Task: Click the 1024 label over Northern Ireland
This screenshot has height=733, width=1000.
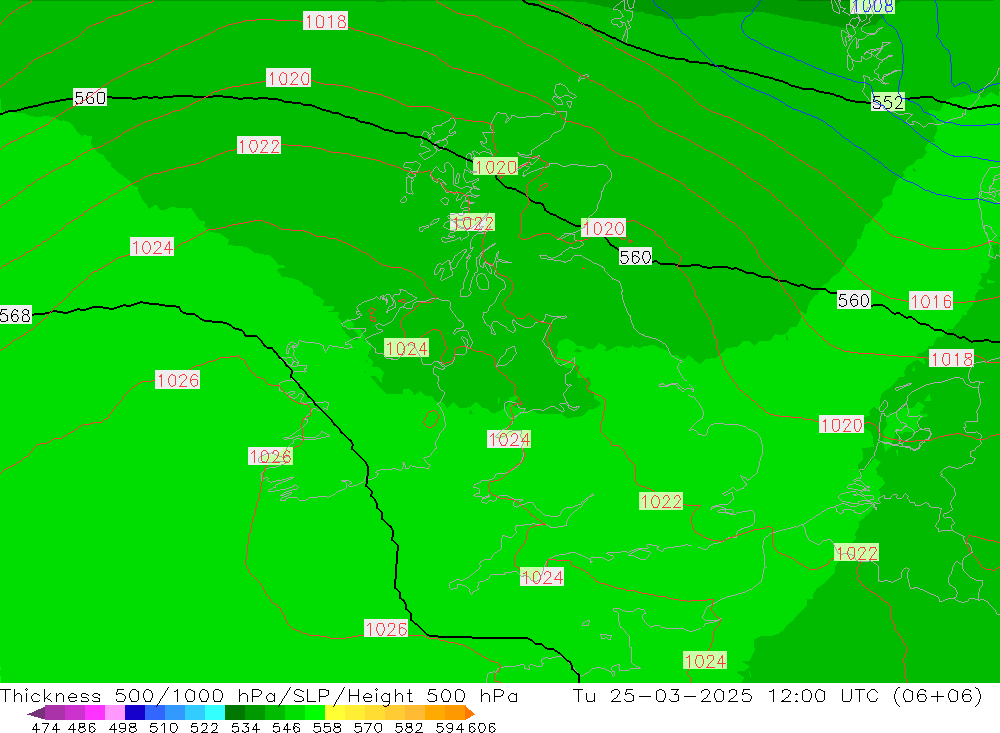Action: (406, 348)
